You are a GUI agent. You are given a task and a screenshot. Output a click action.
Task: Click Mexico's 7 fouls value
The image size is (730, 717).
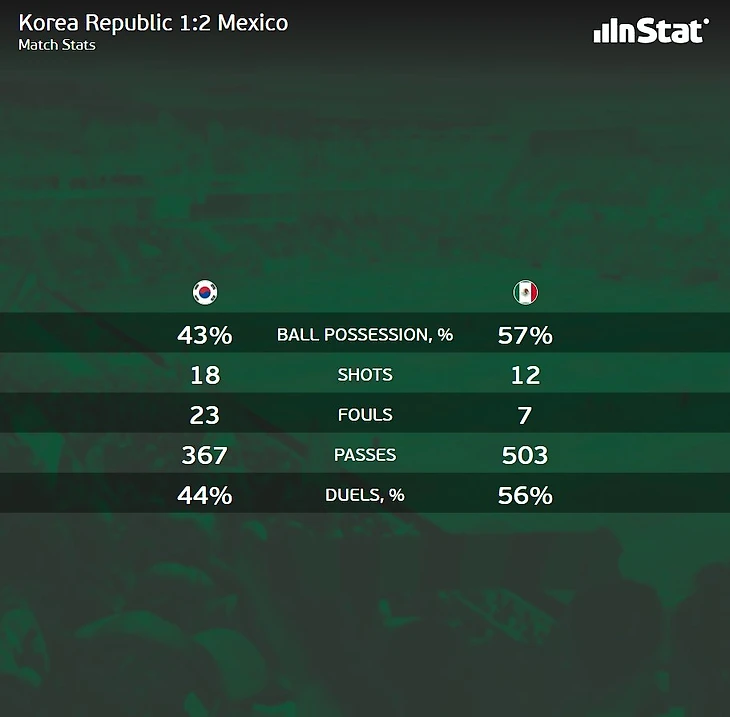click(525, 415)
